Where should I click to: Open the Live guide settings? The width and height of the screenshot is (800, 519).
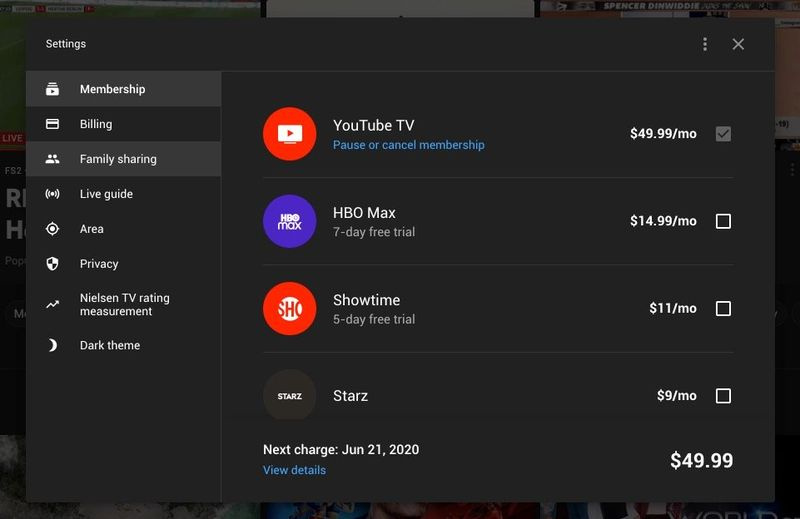(123, 194)
